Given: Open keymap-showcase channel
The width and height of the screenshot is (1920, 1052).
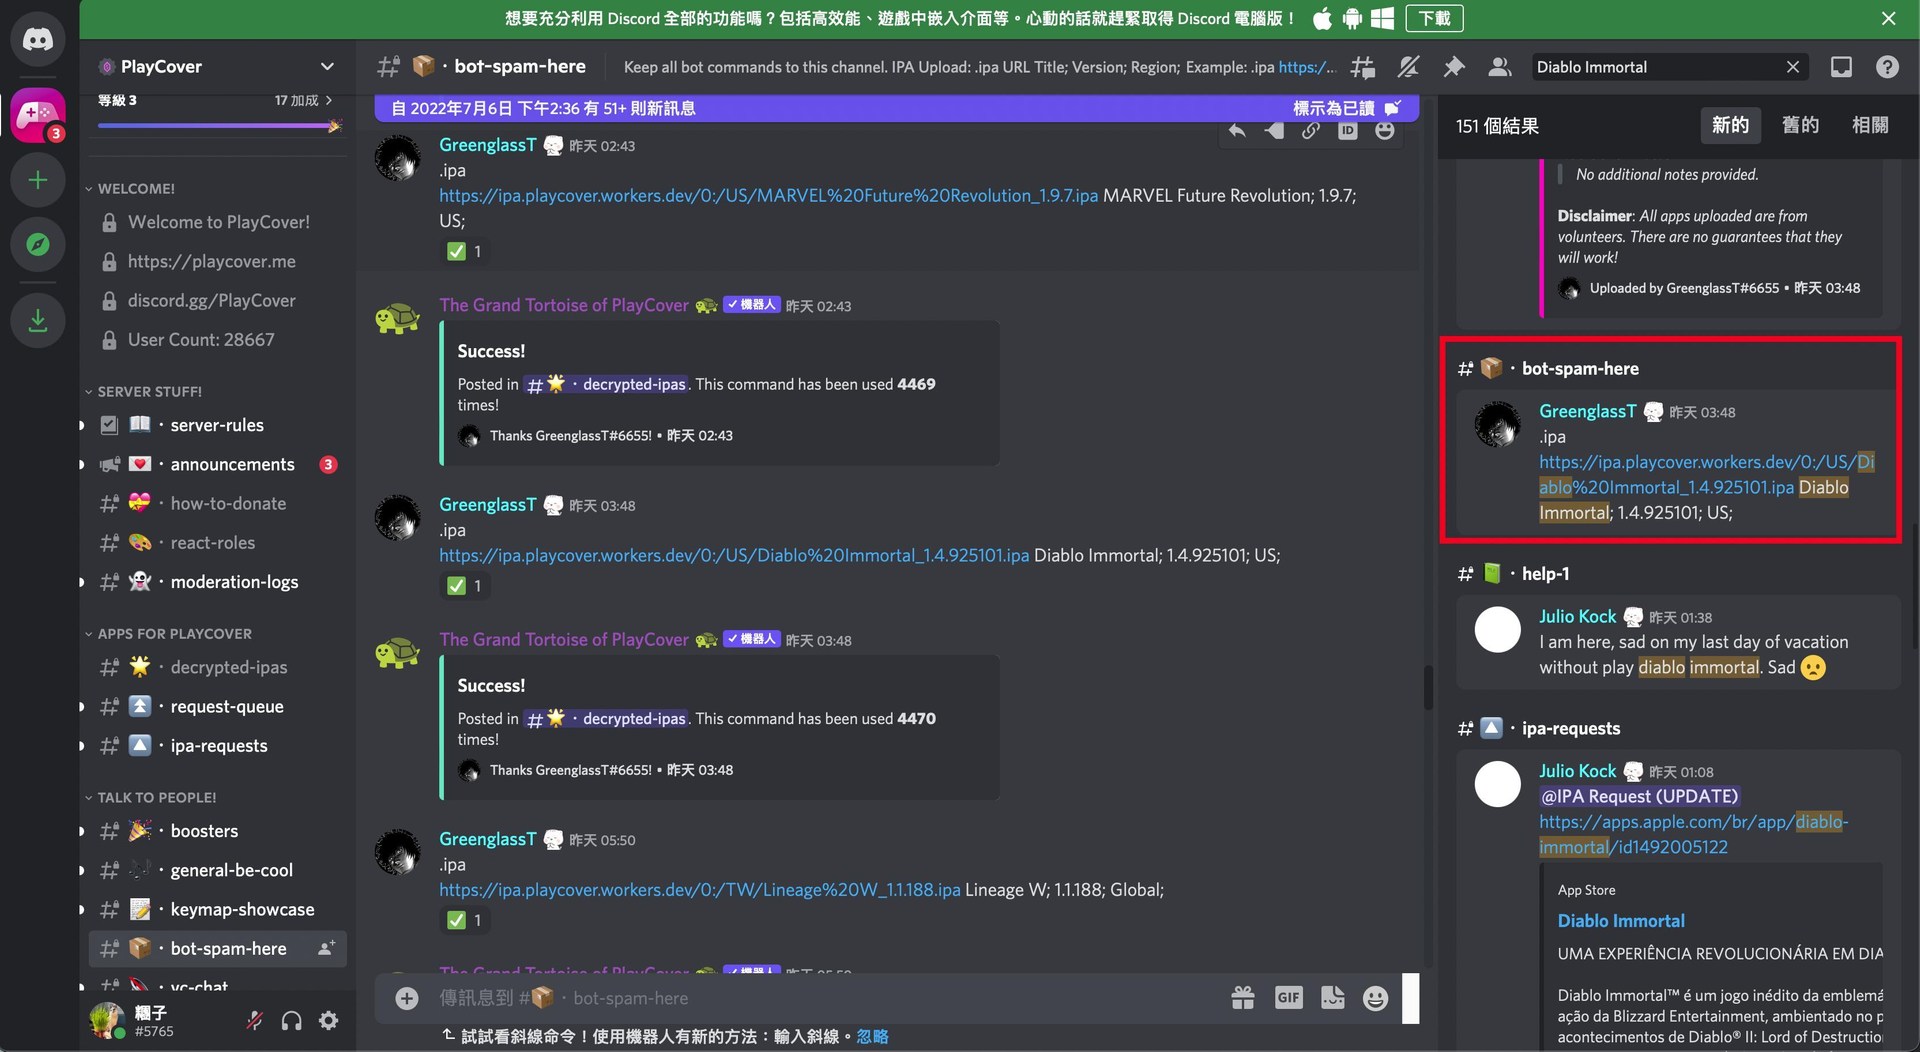Looking at the screenshot, I should pyautogui.click(x=217, y=909).
